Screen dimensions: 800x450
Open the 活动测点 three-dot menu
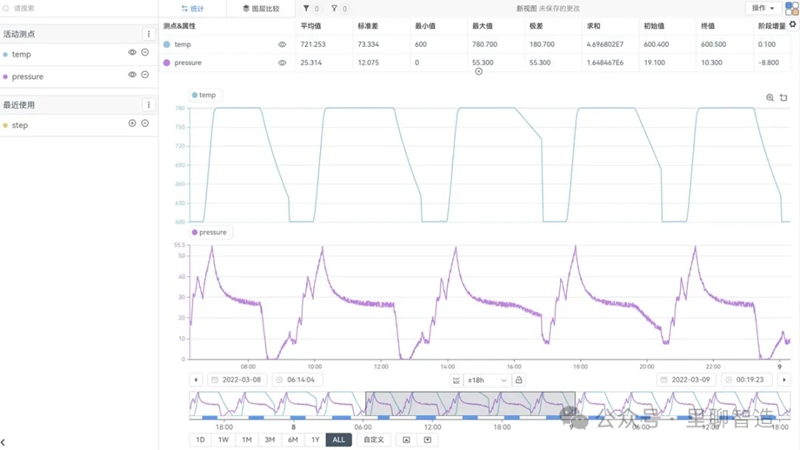point(149,34)
